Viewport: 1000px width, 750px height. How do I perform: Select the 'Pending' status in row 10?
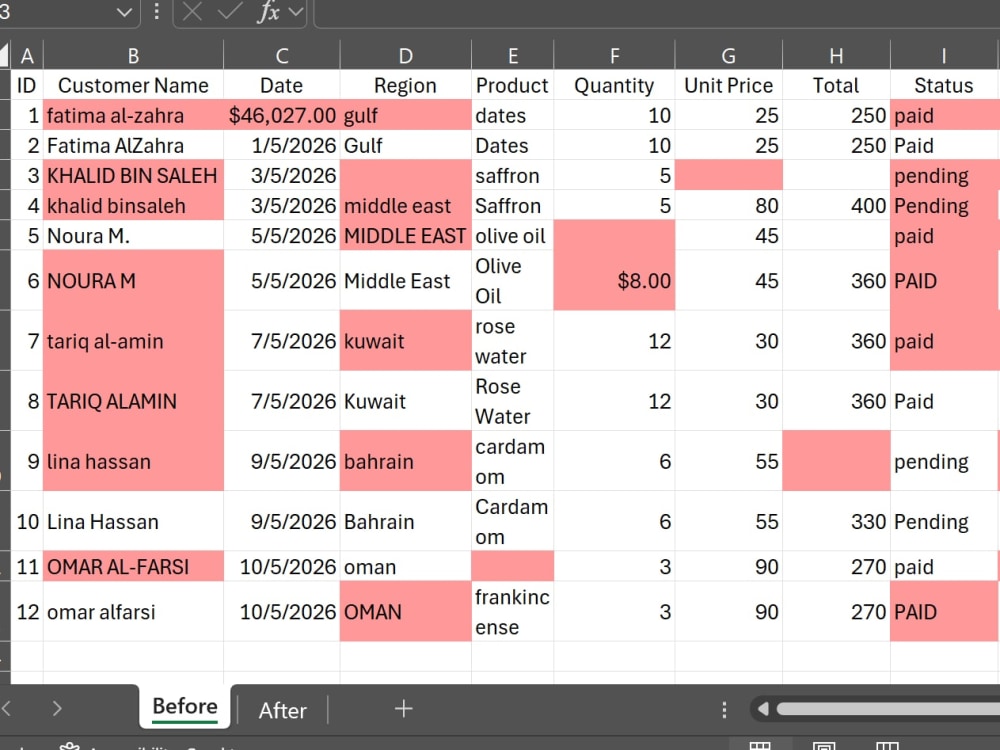tap(944, 521)
